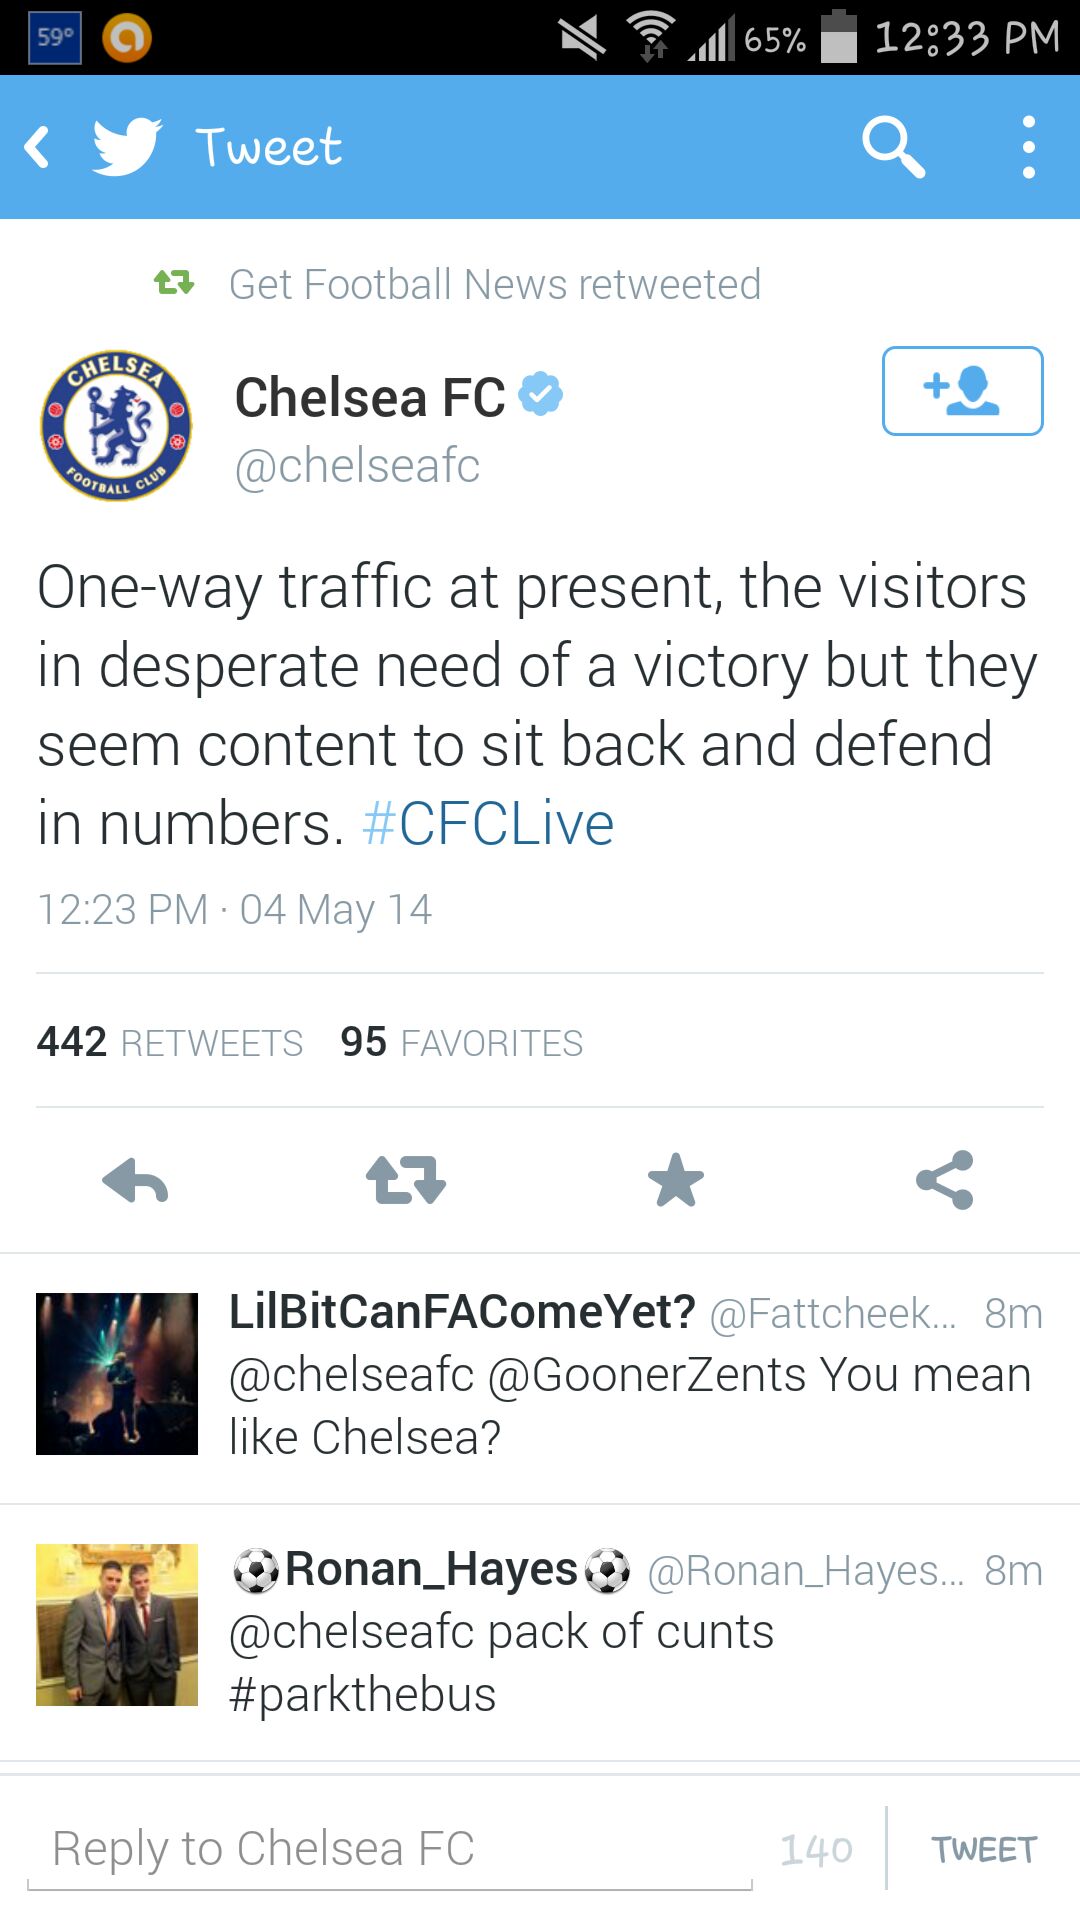Open Ronan_Hayes profile avatar
Viewport: 1080px width, 1920px height.
(x=117, y=1625)
